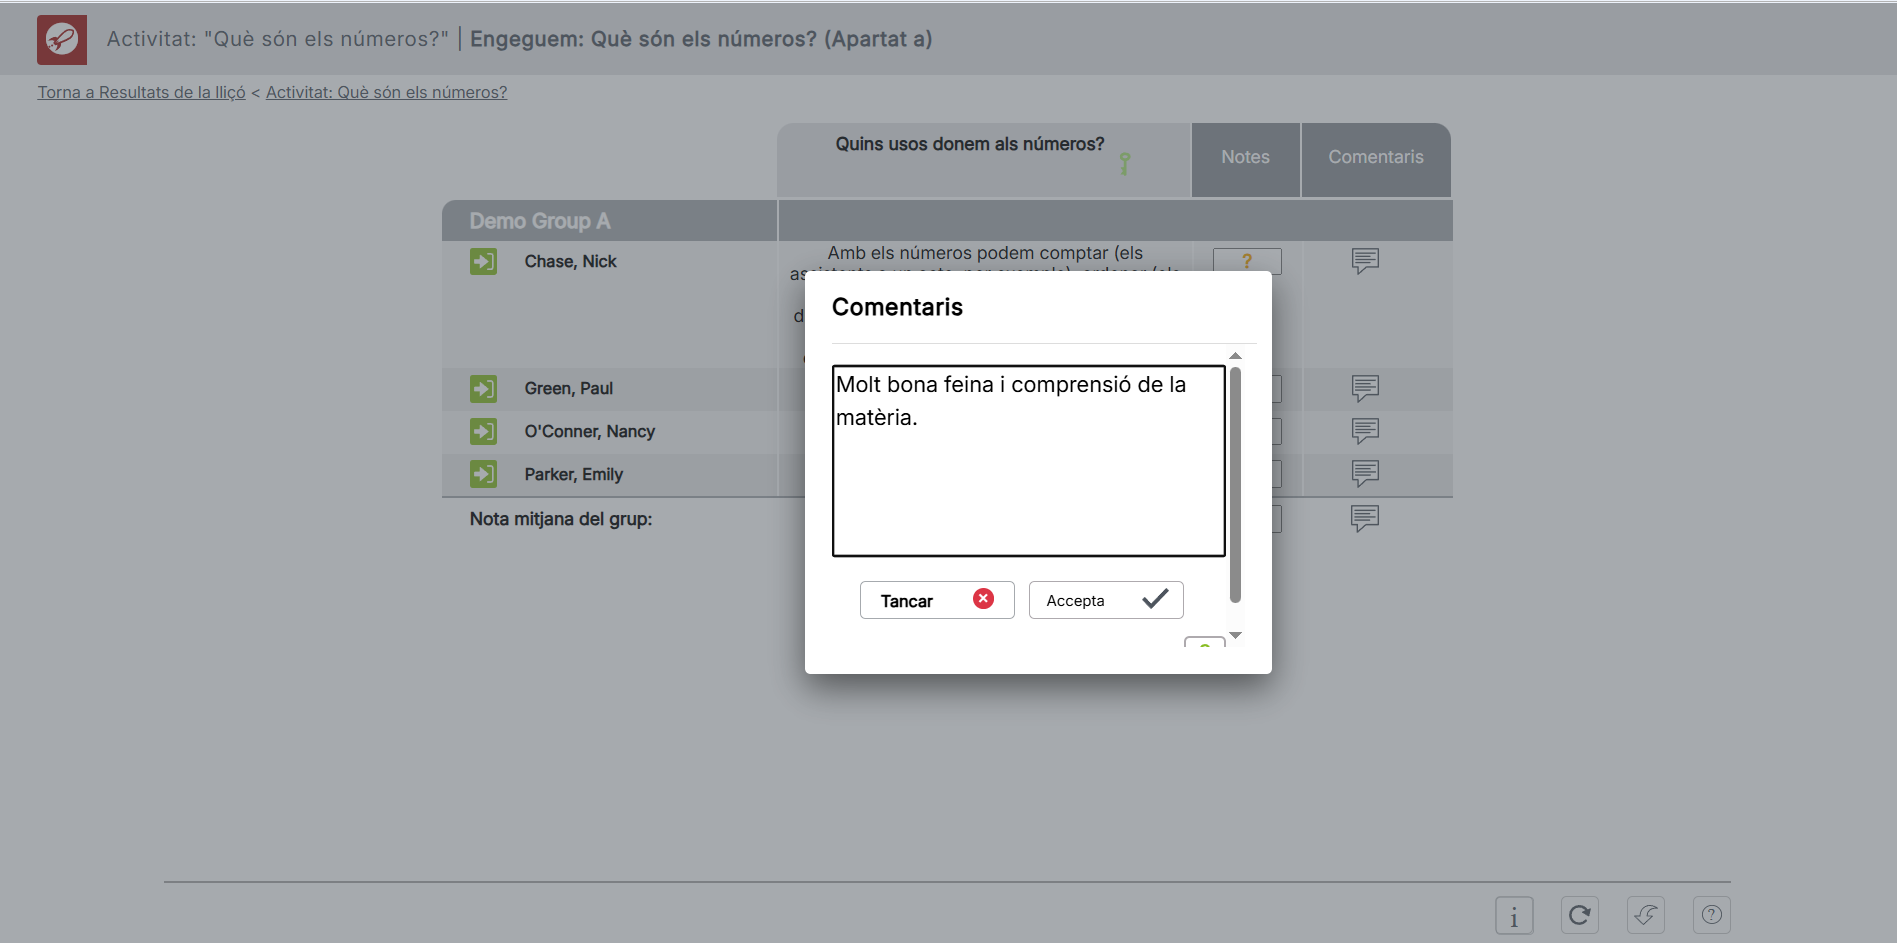The image size is (1897, 943).
Task: Open comment icon for Green, Paul
Action: 1365,388
